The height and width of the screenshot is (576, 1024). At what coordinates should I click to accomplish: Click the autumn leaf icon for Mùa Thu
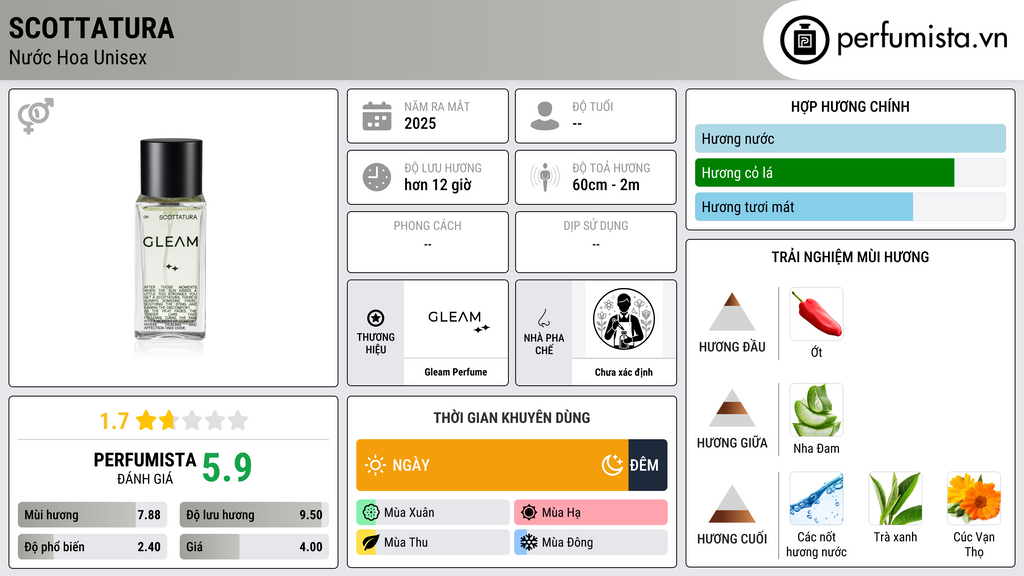[x=370, y=542]
